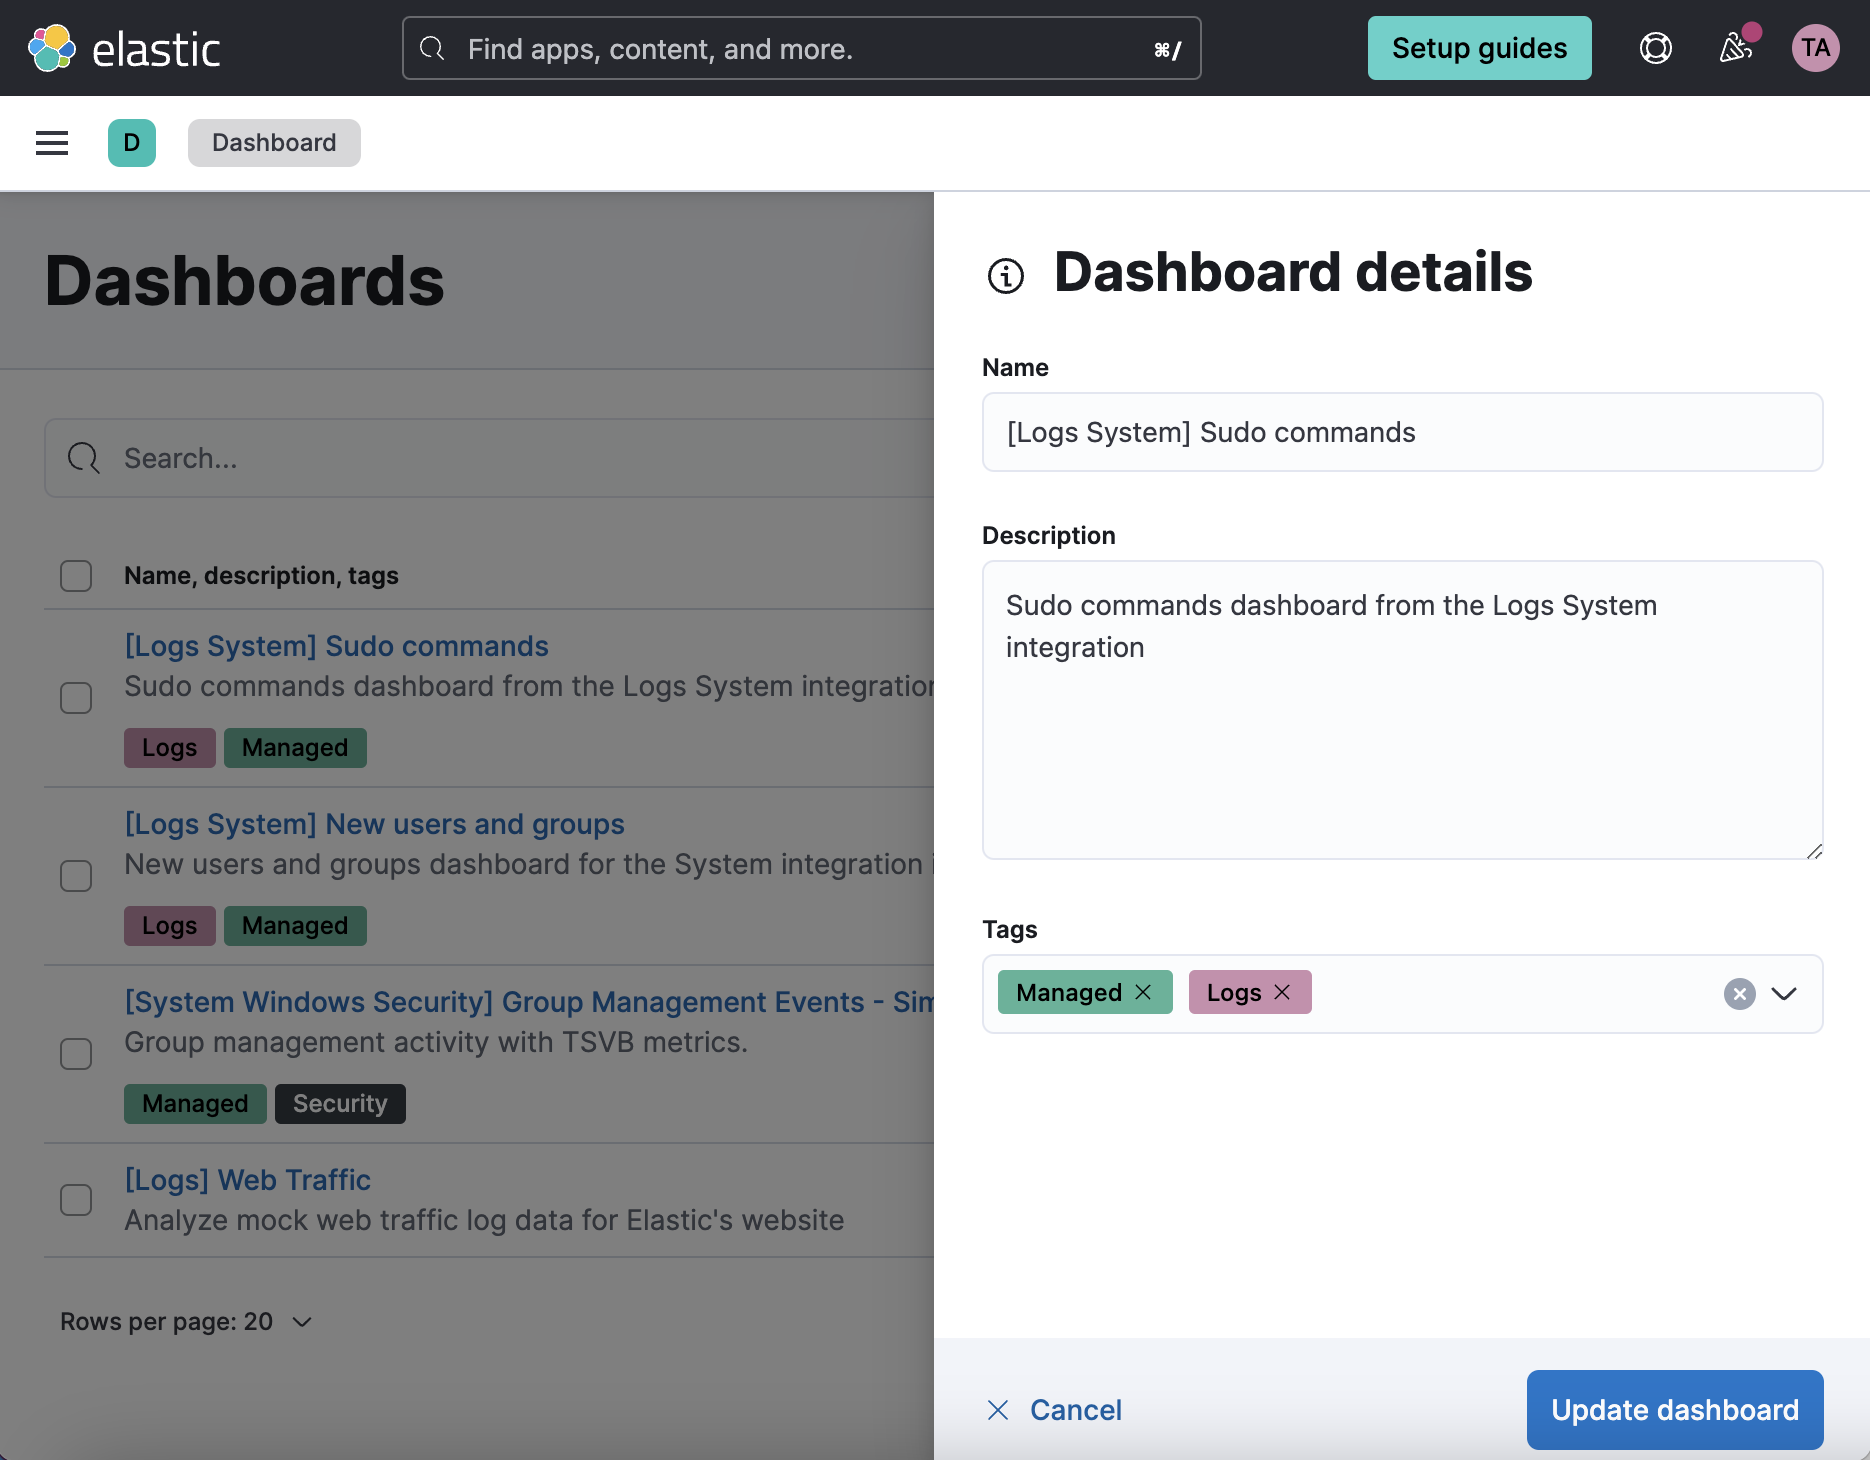Viewport: 1870px width, 1460px height.
Task: Cancel the Dashboard details edit
Action: pos(1053,1409)
